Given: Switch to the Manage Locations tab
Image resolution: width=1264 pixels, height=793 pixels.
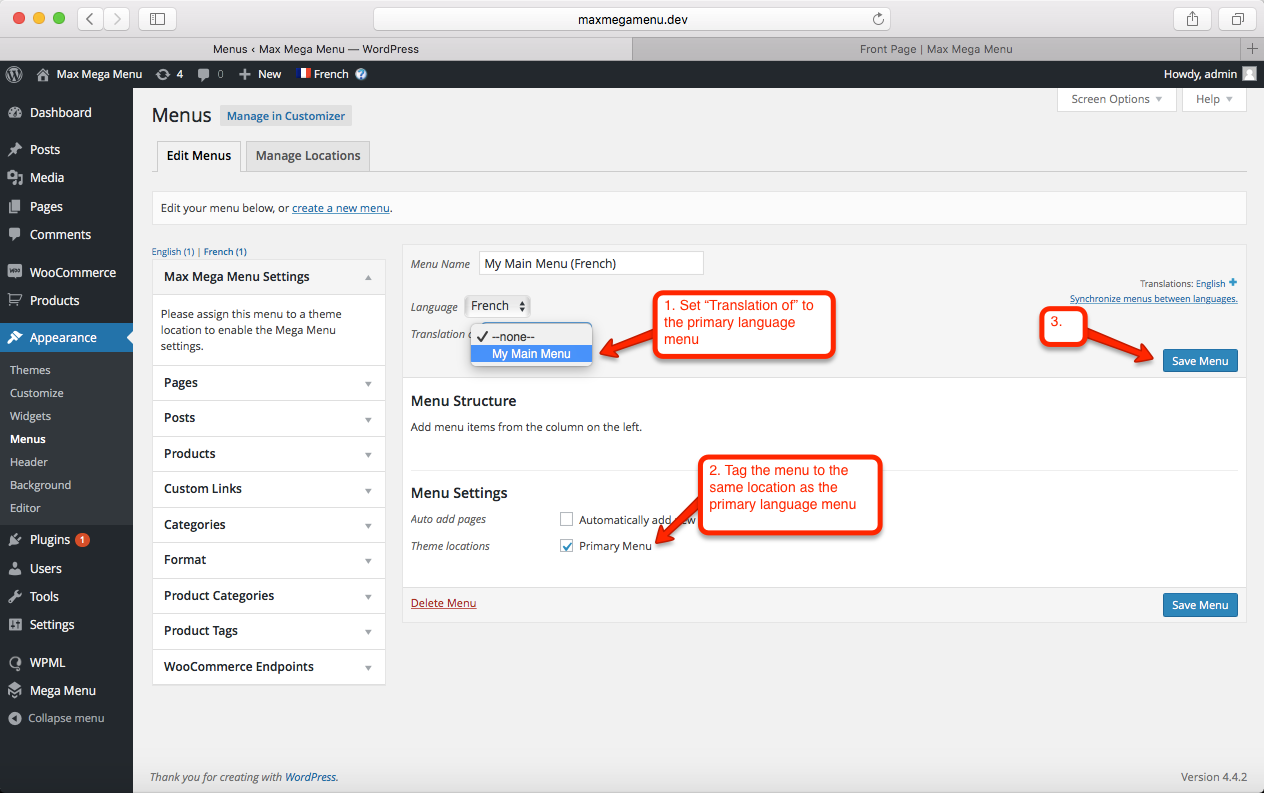Looking at the screenshot, I should coord(308,156).
